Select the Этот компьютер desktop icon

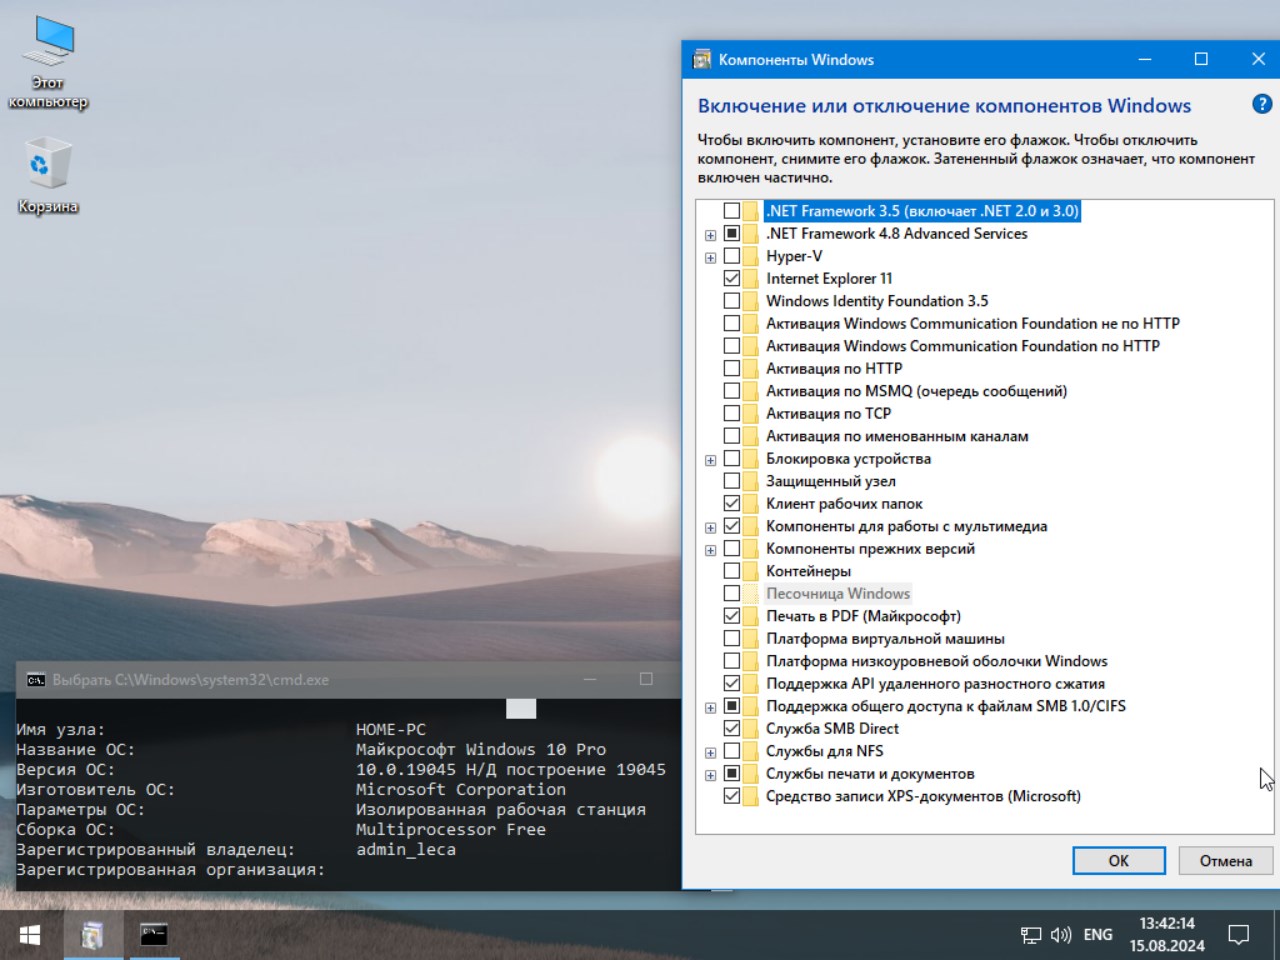48,62
